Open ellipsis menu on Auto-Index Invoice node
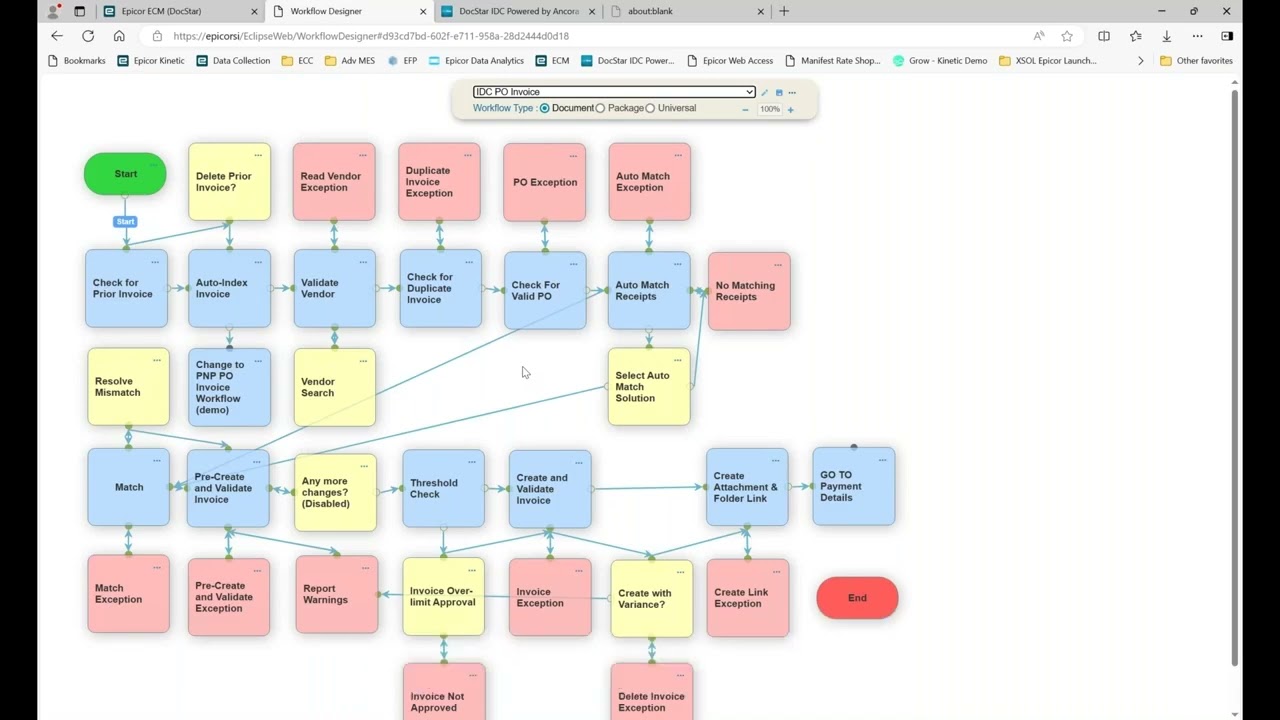1280x720 pixels. (258, 262)
